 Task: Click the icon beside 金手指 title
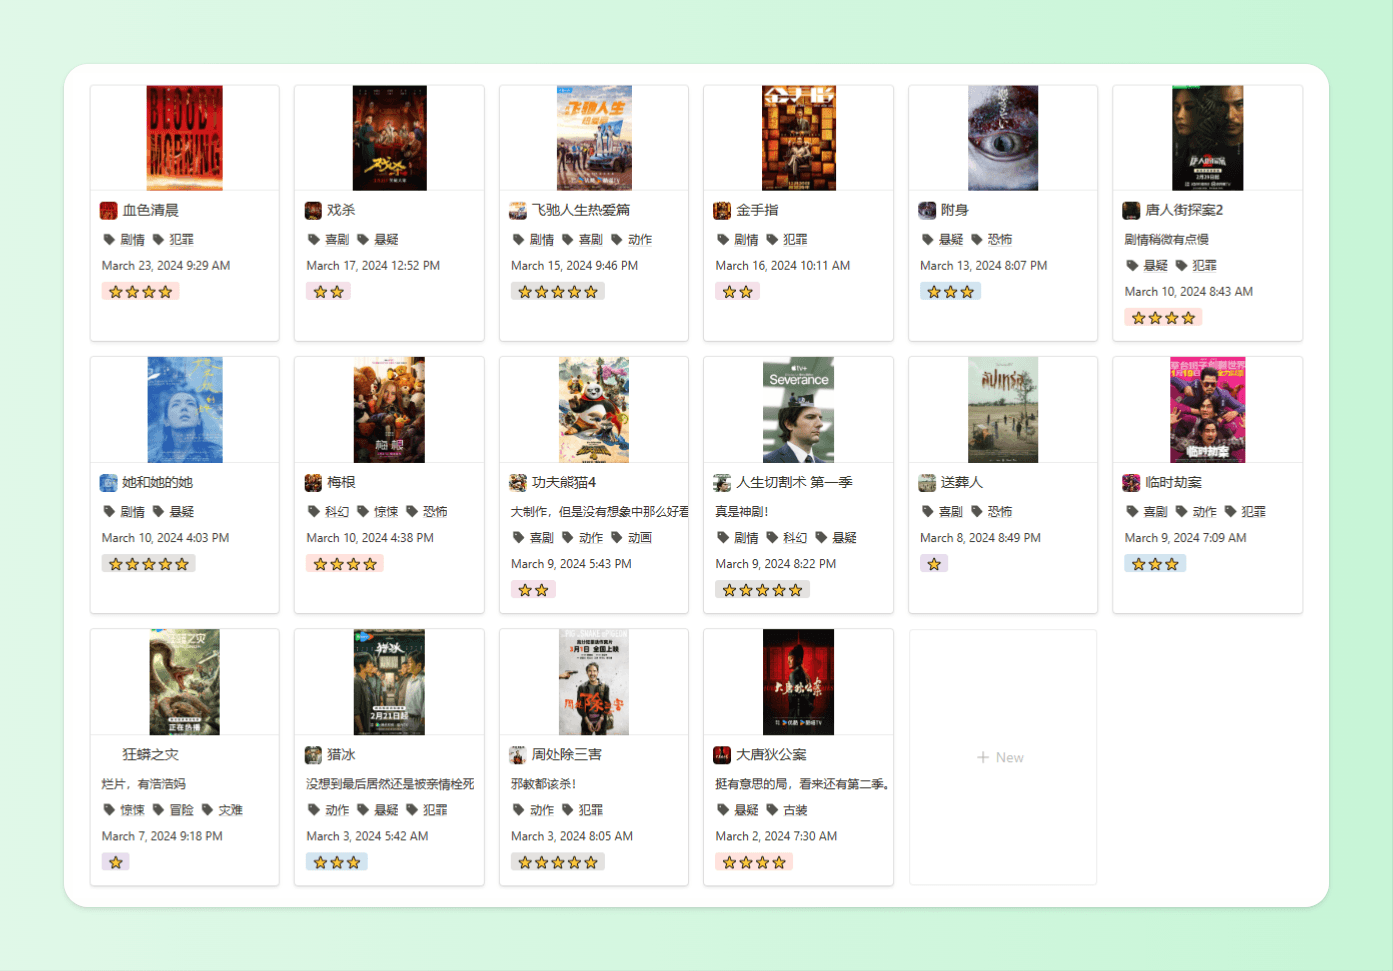pyautogui.click(x=722, y=210)
